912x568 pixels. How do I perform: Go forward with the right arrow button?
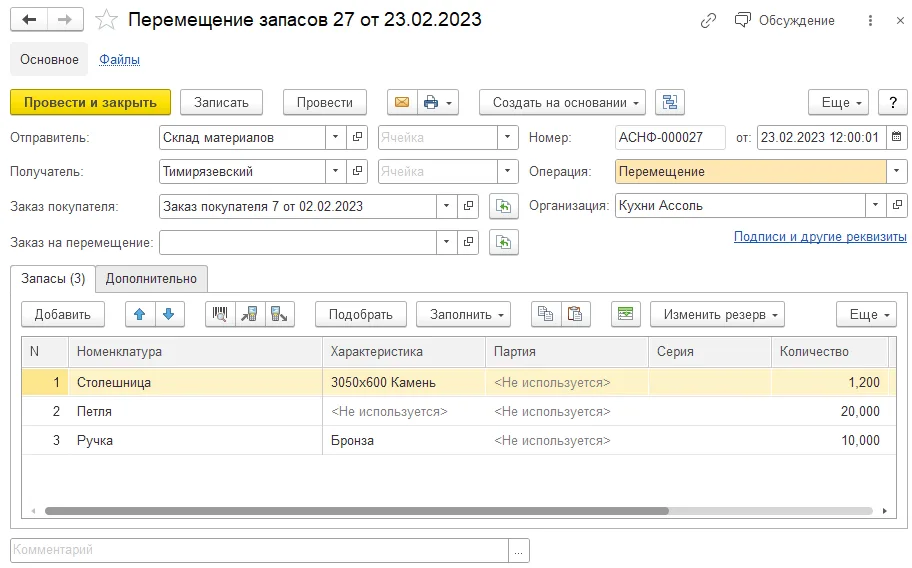click(65, 20)
